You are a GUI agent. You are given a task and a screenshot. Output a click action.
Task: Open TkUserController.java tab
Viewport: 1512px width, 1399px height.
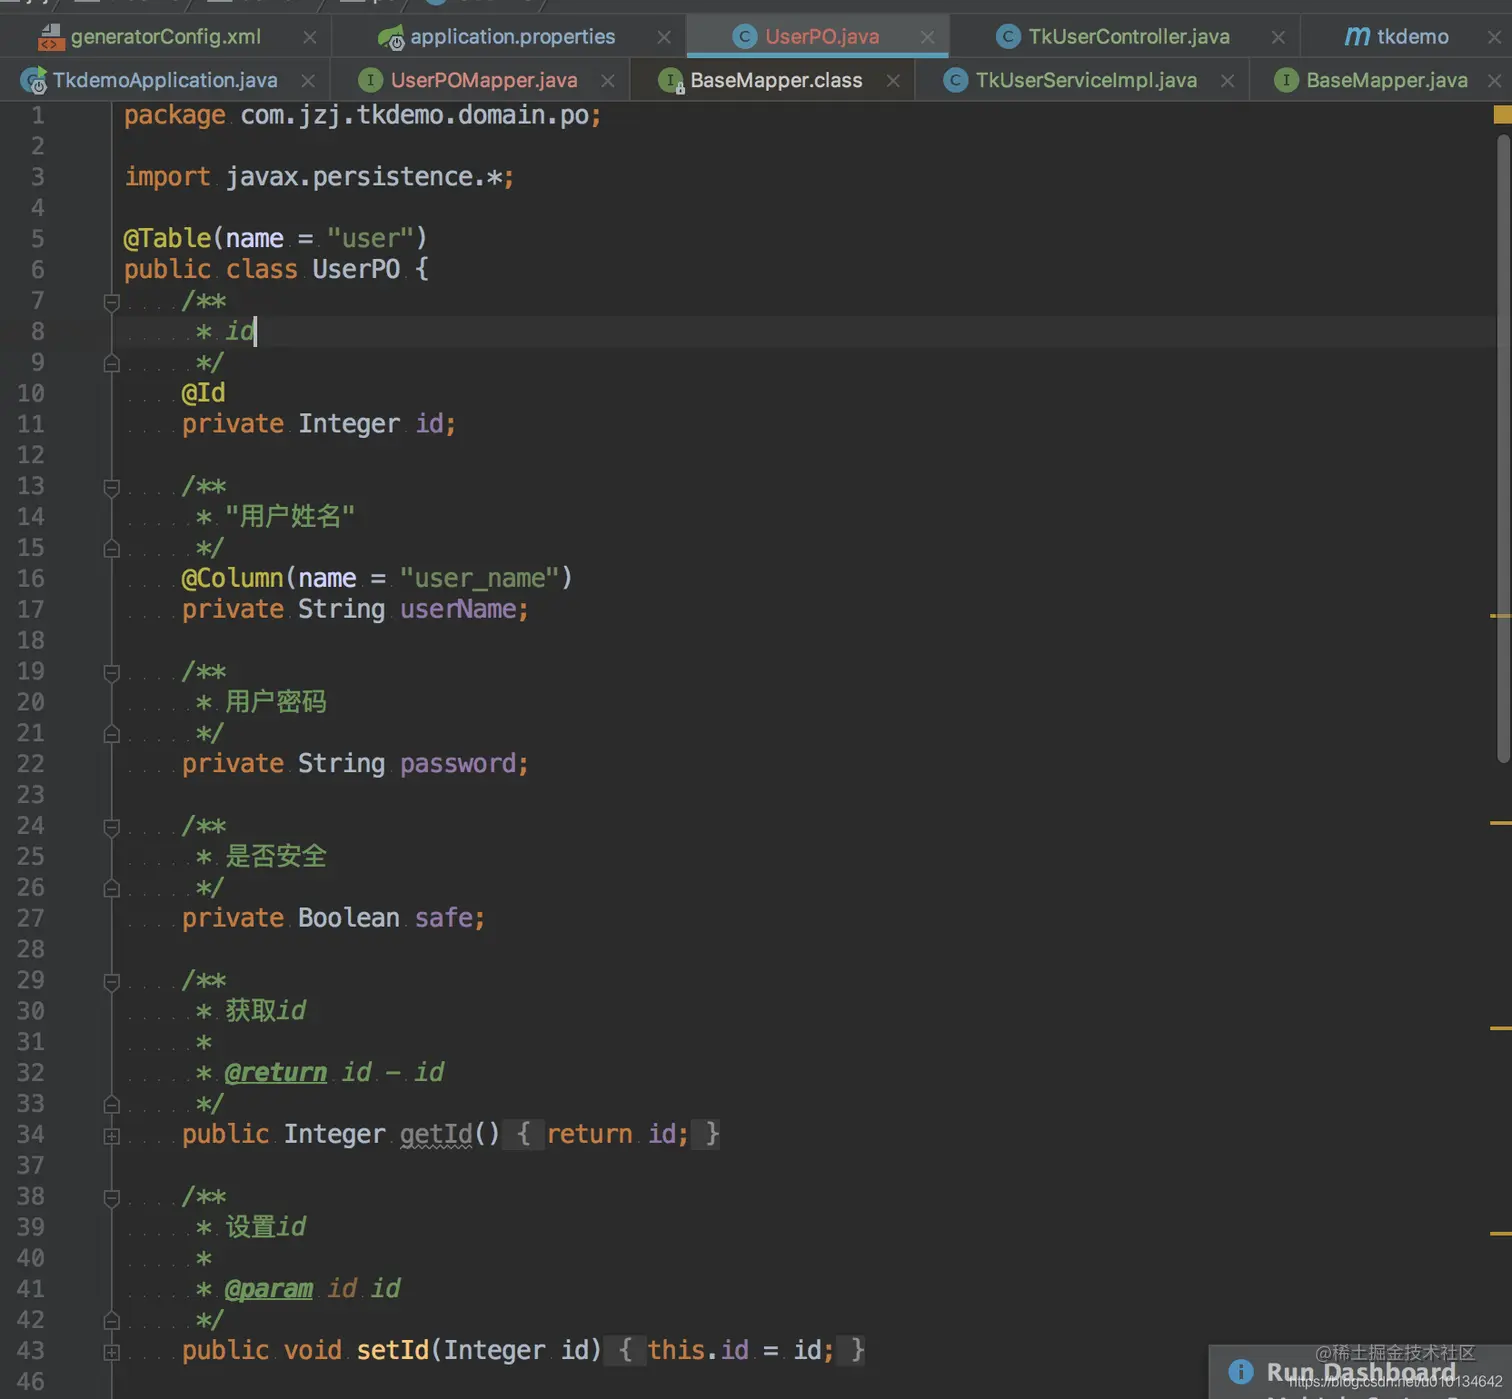[x=1129, y=37]
